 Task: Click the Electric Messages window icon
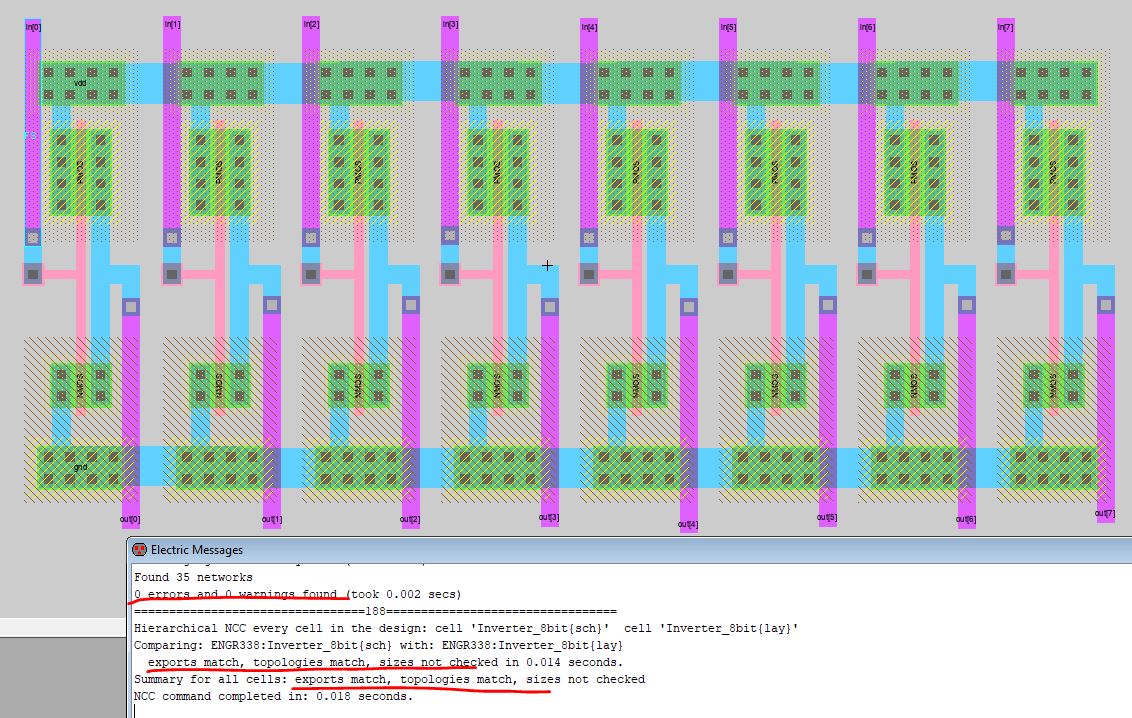coord(139,549)
